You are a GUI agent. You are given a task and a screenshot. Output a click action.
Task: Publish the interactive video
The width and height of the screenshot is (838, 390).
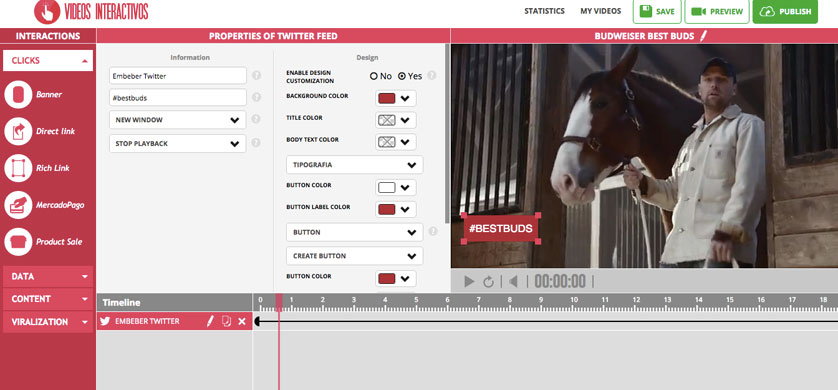[x=785, y=12]
